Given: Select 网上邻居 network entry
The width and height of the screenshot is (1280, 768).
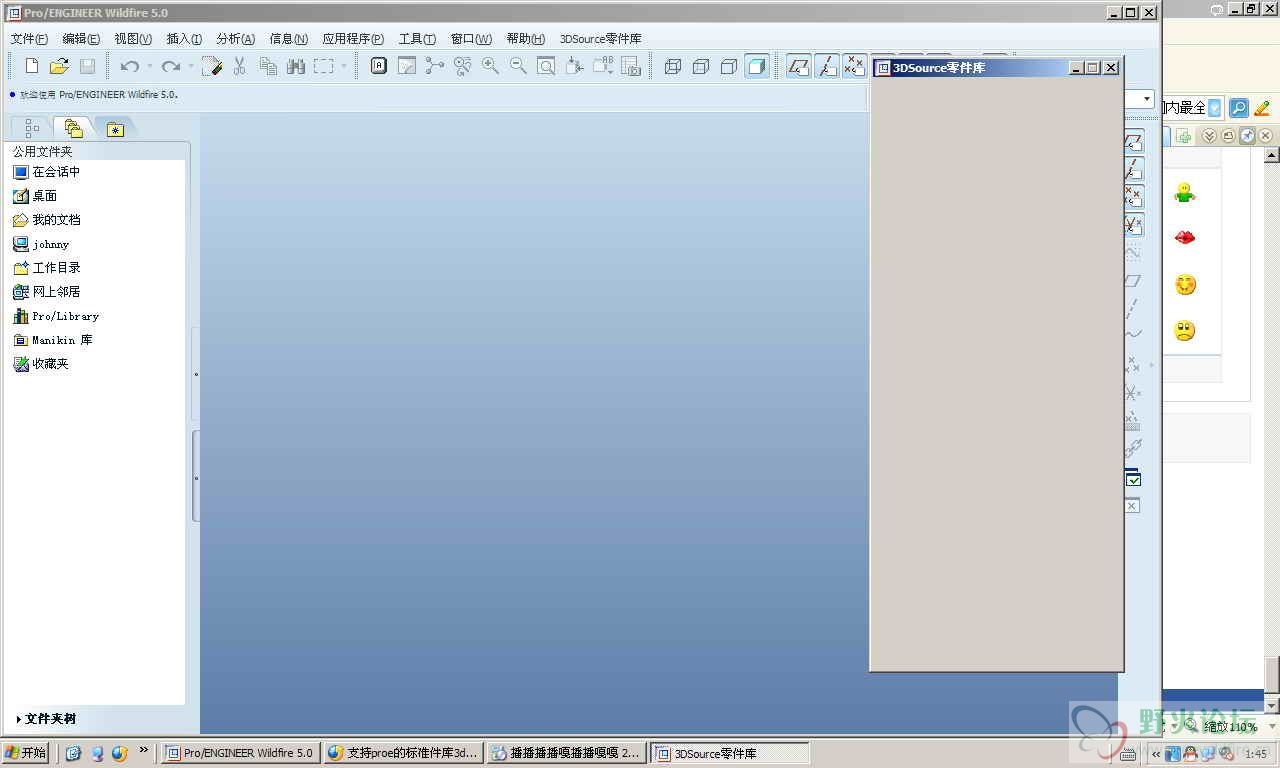Looking at the screenshot, I should (47, 292).
